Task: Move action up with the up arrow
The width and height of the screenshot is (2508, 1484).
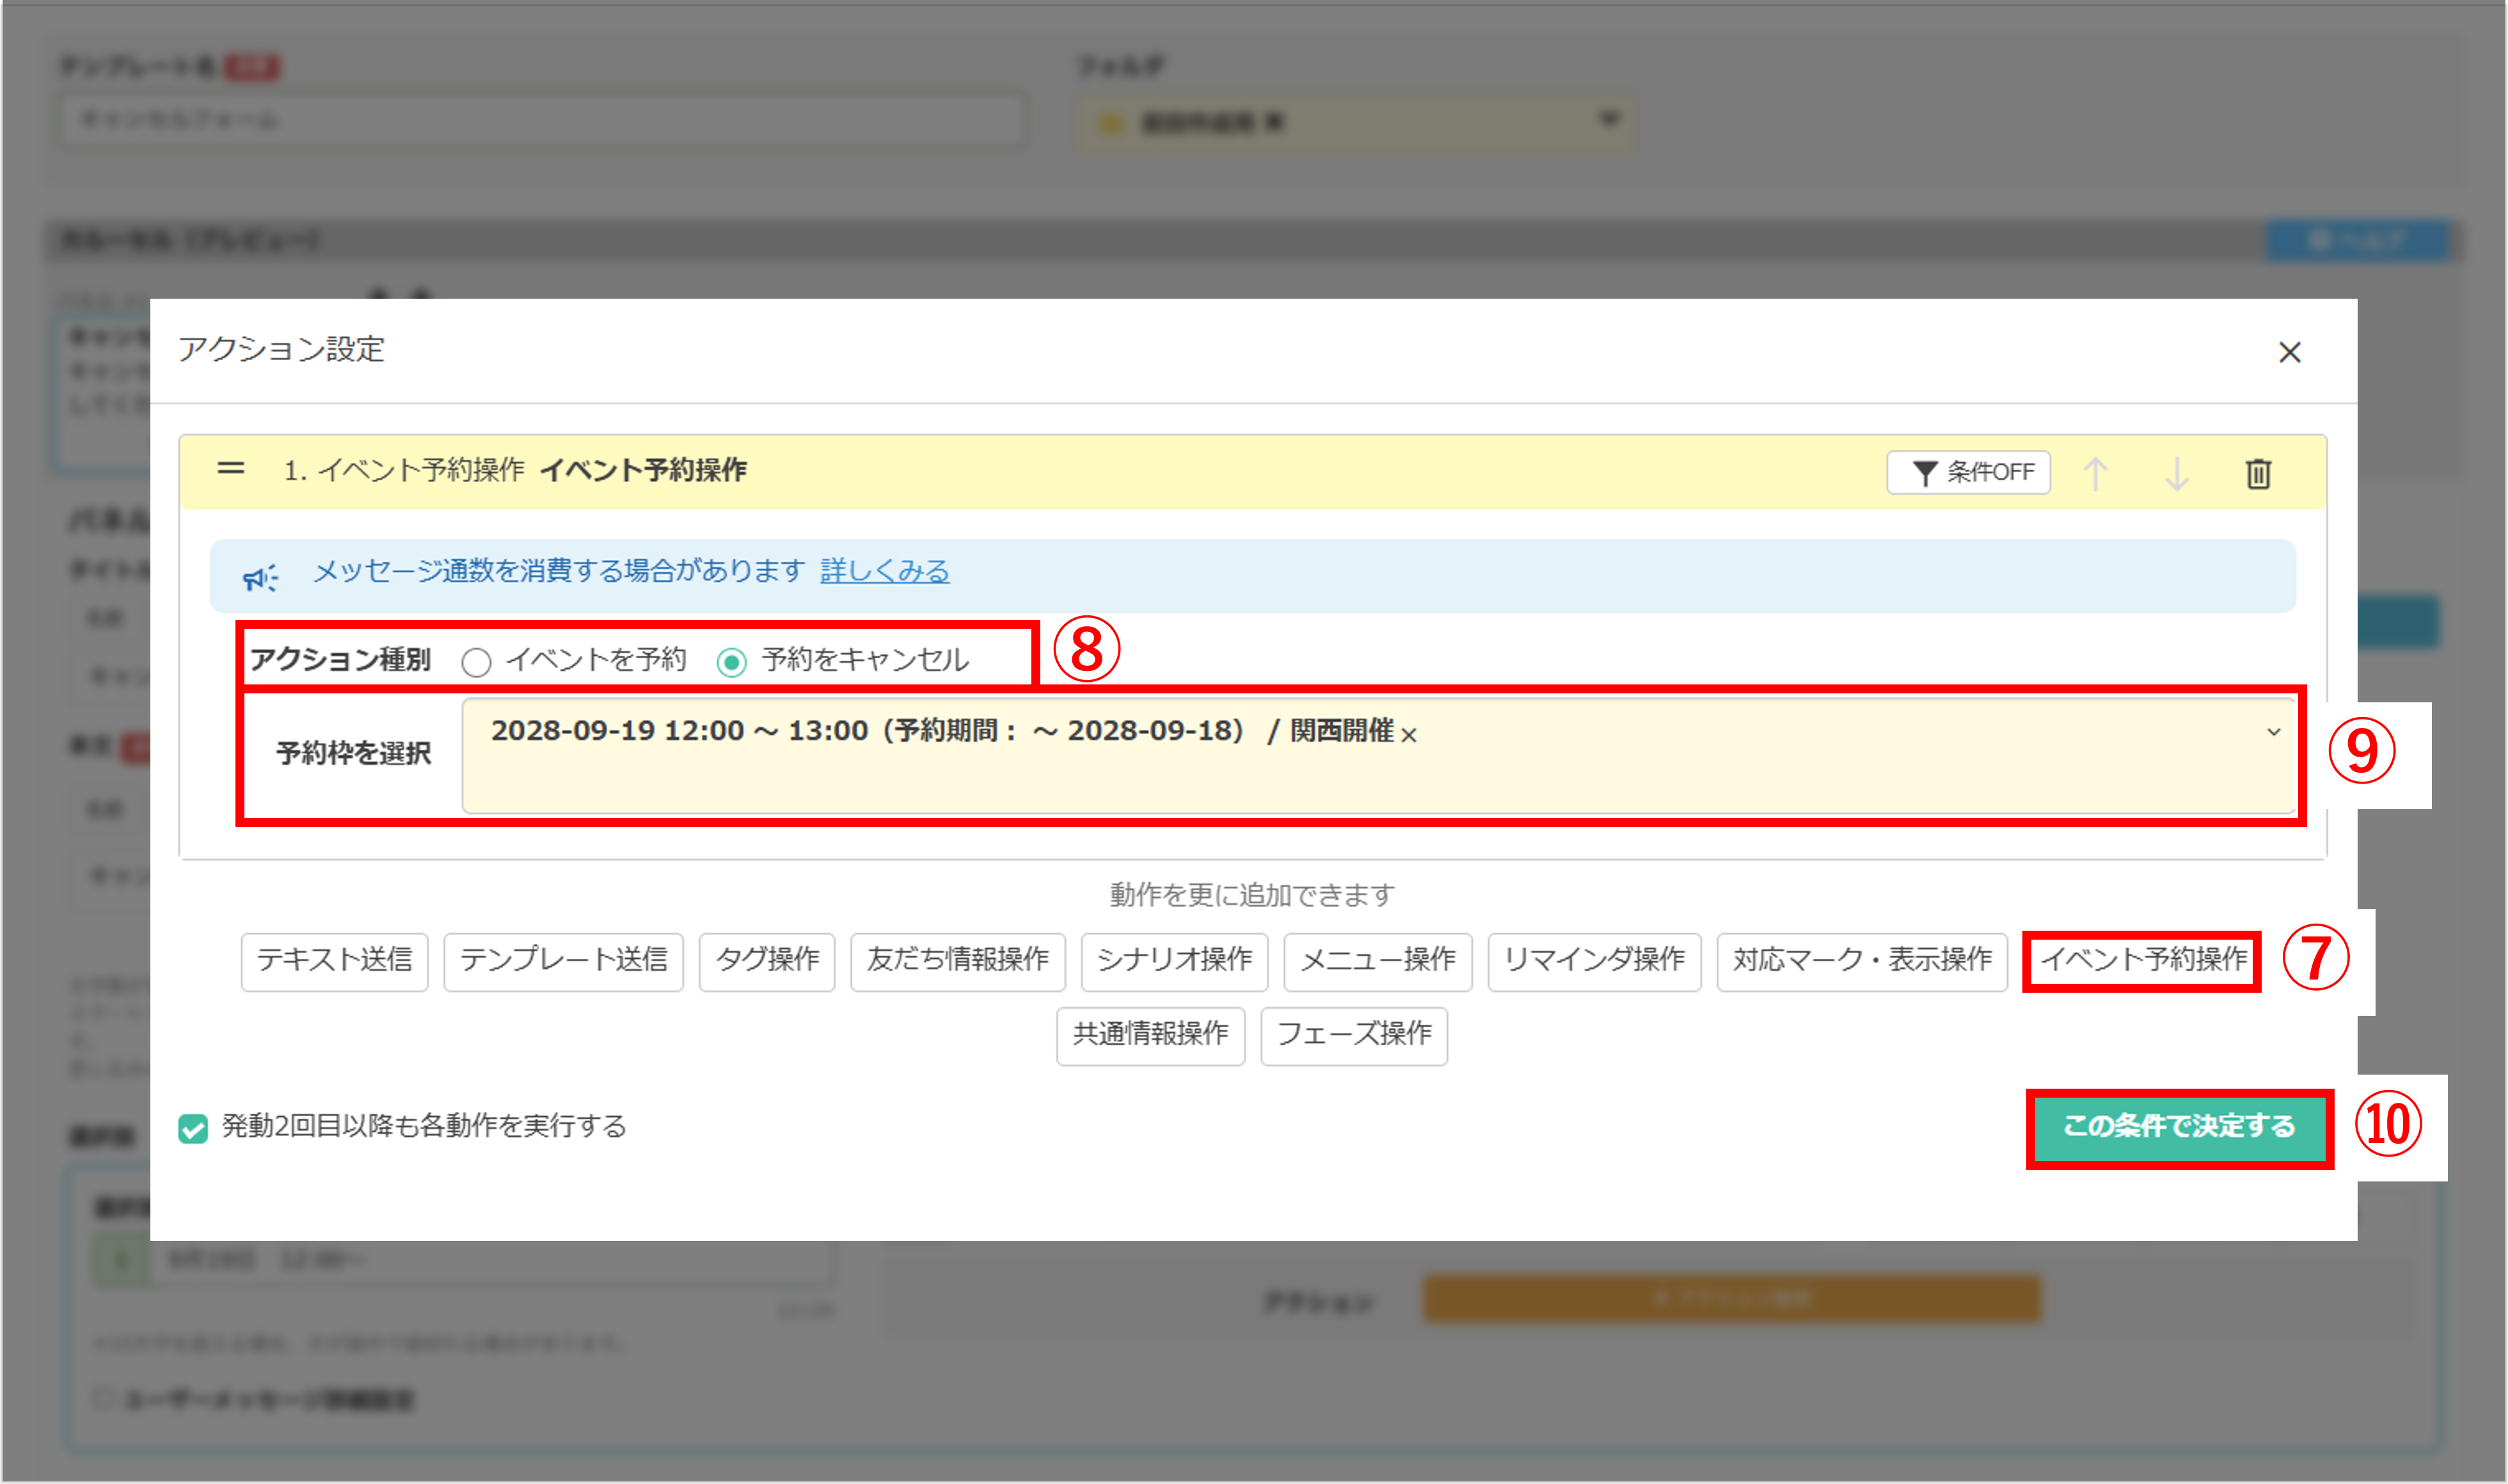Action: [x=2095, y=473]
